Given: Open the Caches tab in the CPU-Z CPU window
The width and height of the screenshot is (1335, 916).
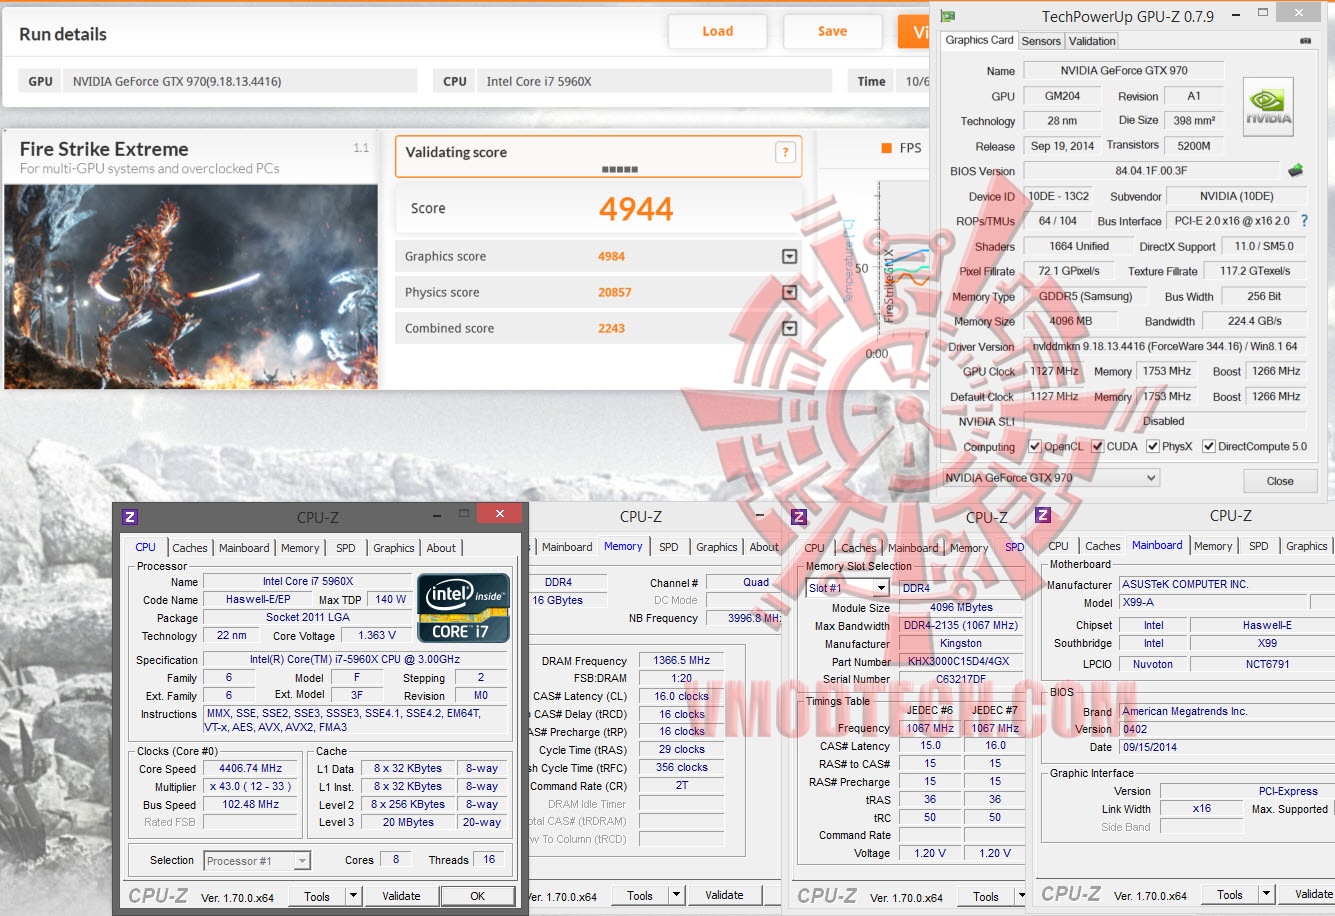Looking at the screenshot, I should (190, 548).
